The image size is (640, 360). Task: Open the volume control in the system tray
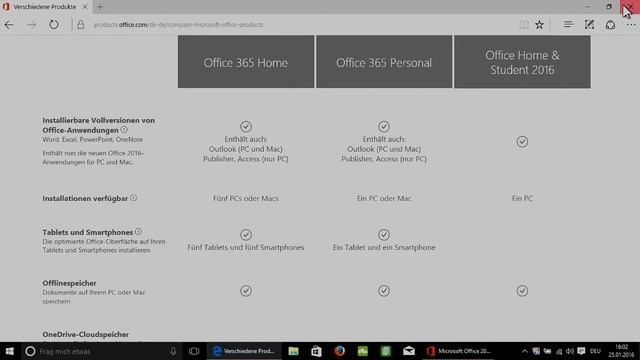coord(570,351)
